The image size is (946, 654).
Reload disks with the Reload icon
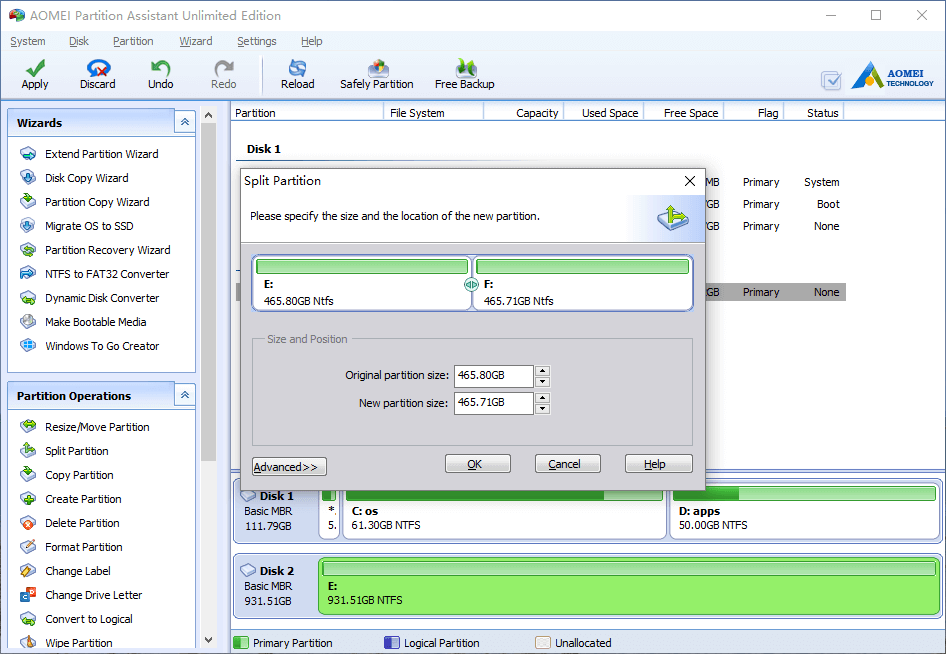point(297,68)
